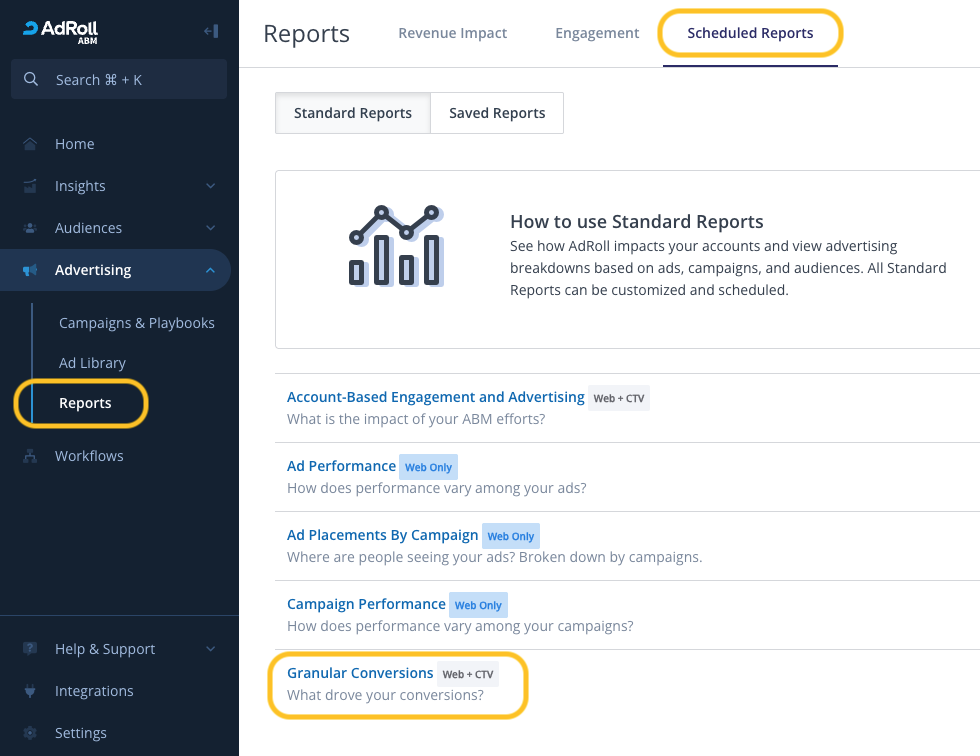Expand the Help & Support chevron
980x756 pixels.
tap(210, 649)
